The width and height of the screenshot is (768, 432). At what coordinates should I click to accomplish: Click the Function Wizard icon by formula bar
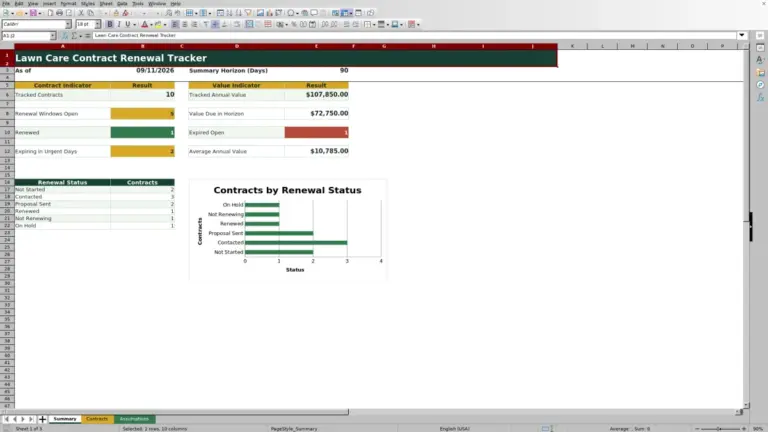click(x=65, y=36)
